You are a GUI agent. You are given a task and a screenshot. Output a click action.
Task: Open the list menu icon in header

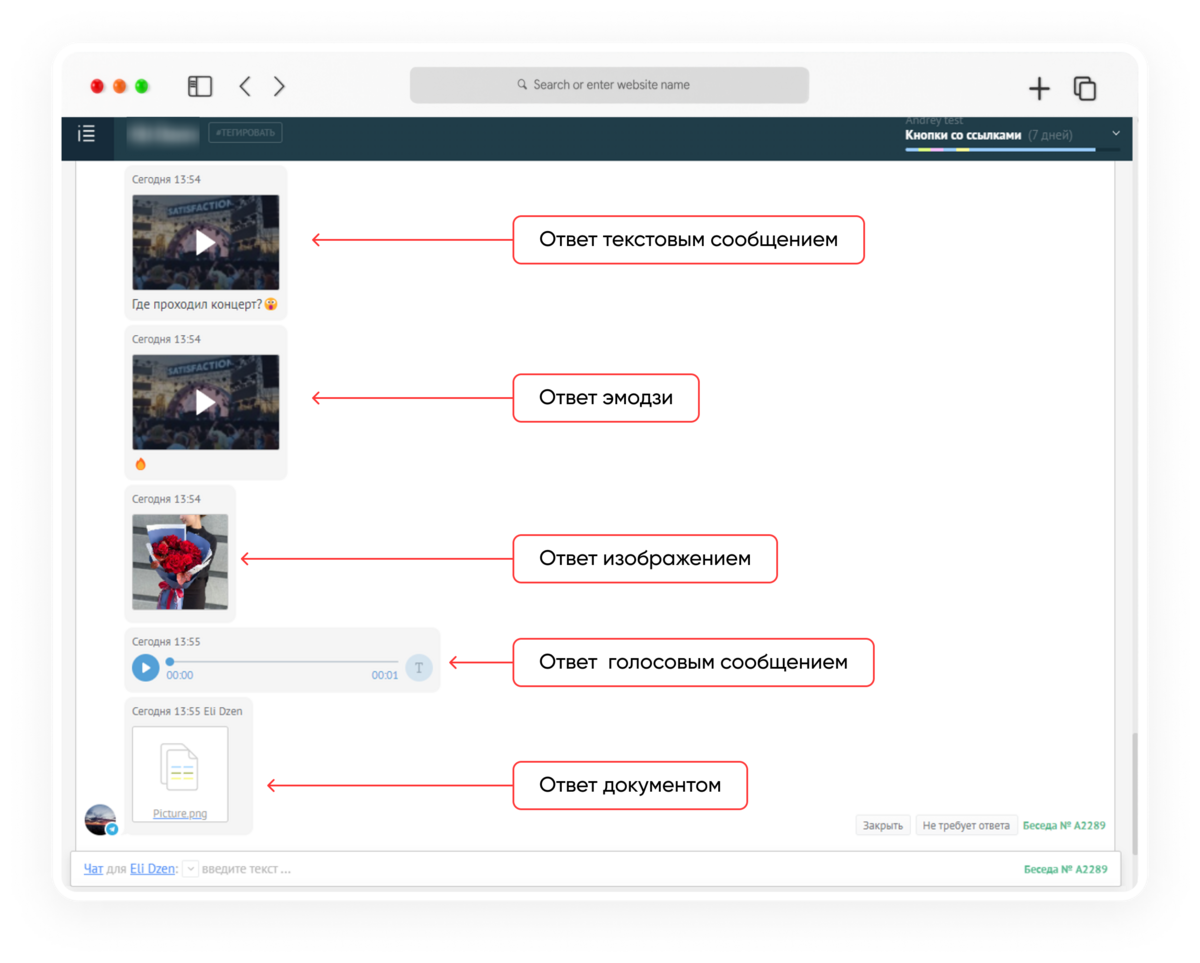point(87,134)
